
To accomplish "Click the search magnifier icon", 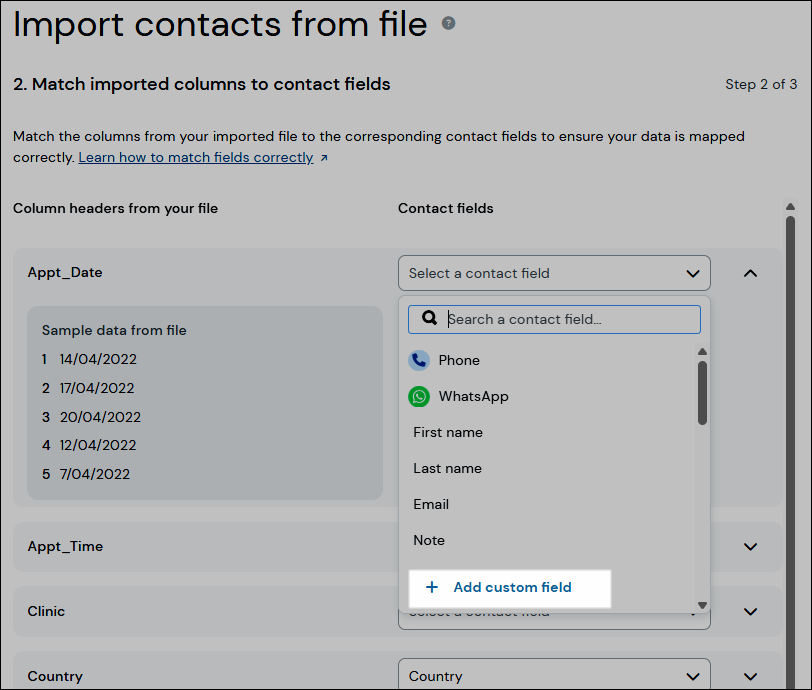I will (x=429, y=318).
